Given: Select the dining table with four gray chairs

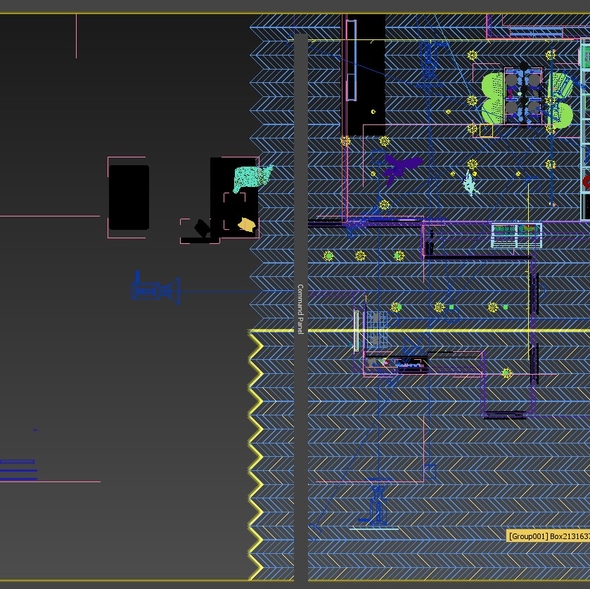Looking at the screenshot, I should 523,96.
